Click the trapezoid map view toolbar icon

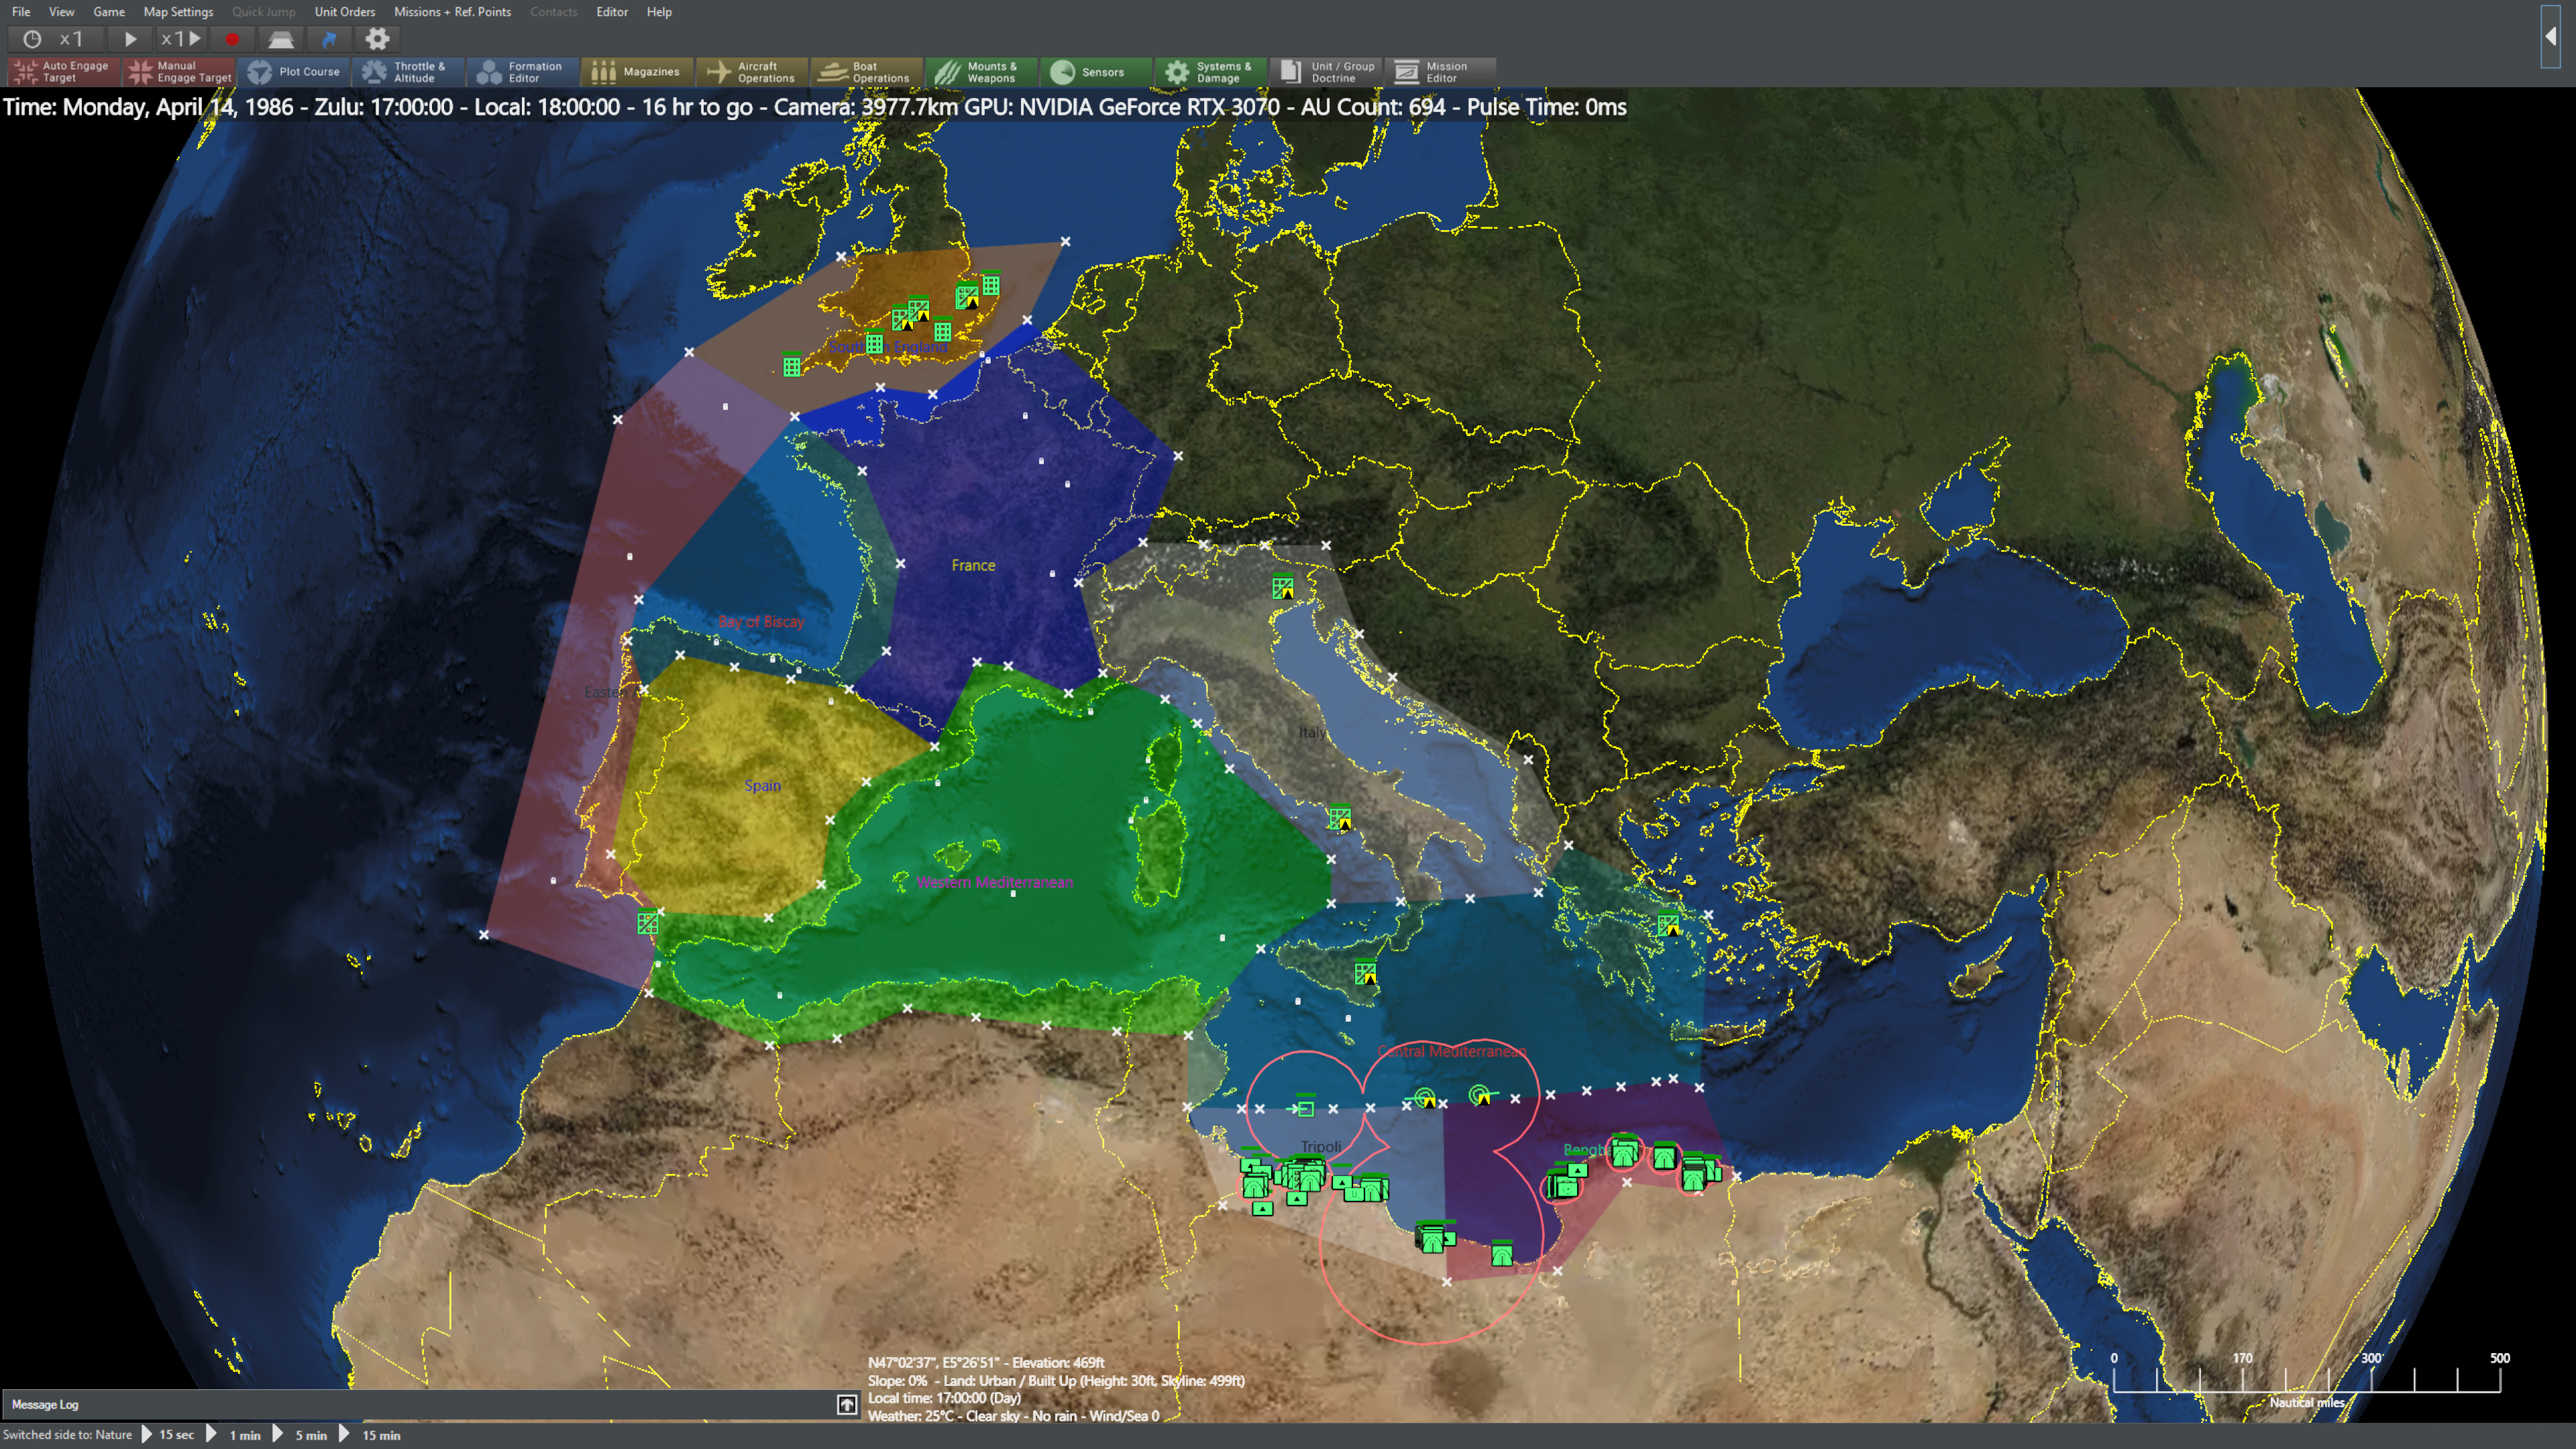[x=281, y=39]
